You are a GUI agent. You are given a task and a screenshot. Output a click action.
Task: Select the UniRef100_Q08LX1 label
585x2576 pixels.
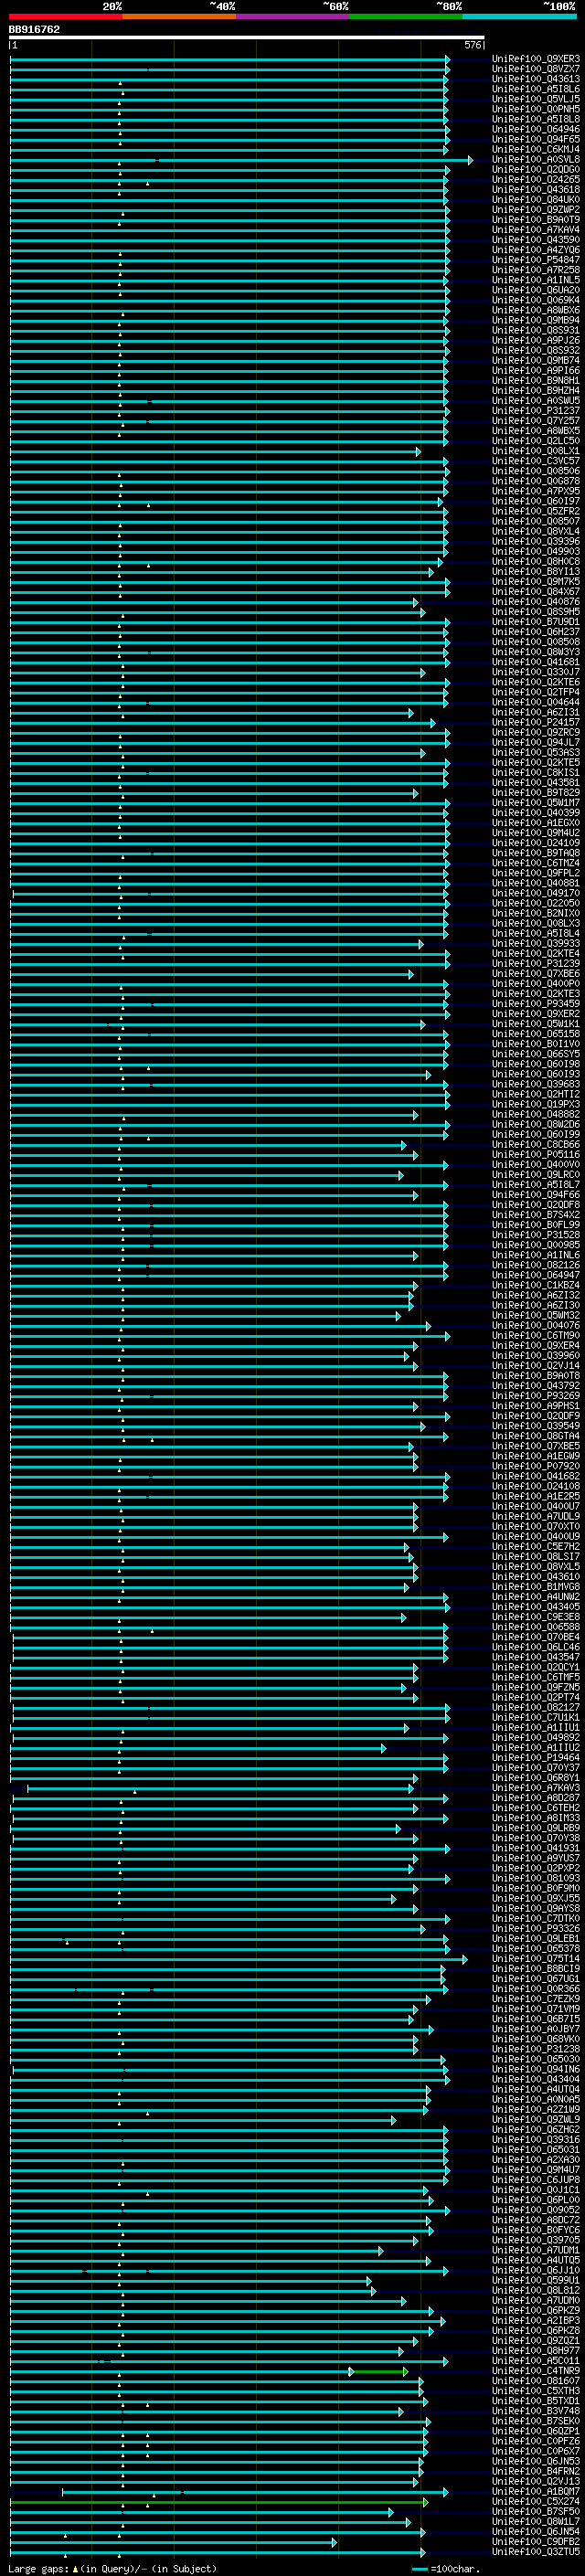(536, 451)
